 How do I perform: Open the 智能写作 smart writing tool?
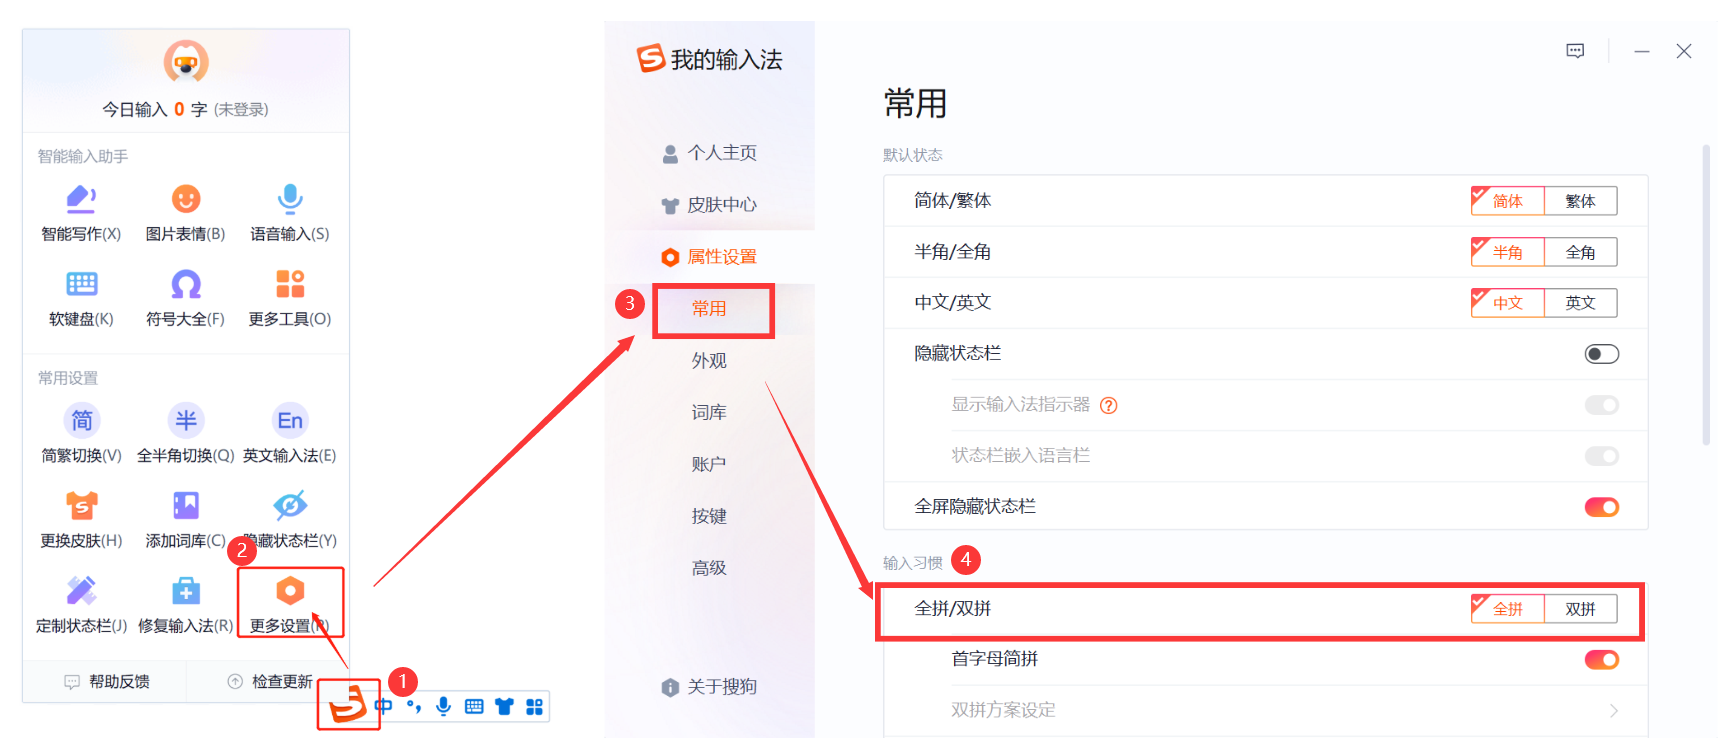[81, 200]
